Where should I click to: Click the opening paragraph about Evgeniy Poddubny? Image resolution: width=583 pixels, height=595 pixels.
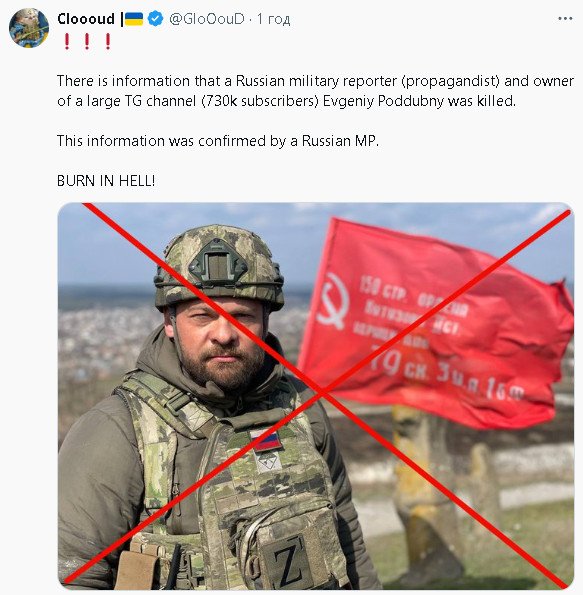(x=315, y=91)
